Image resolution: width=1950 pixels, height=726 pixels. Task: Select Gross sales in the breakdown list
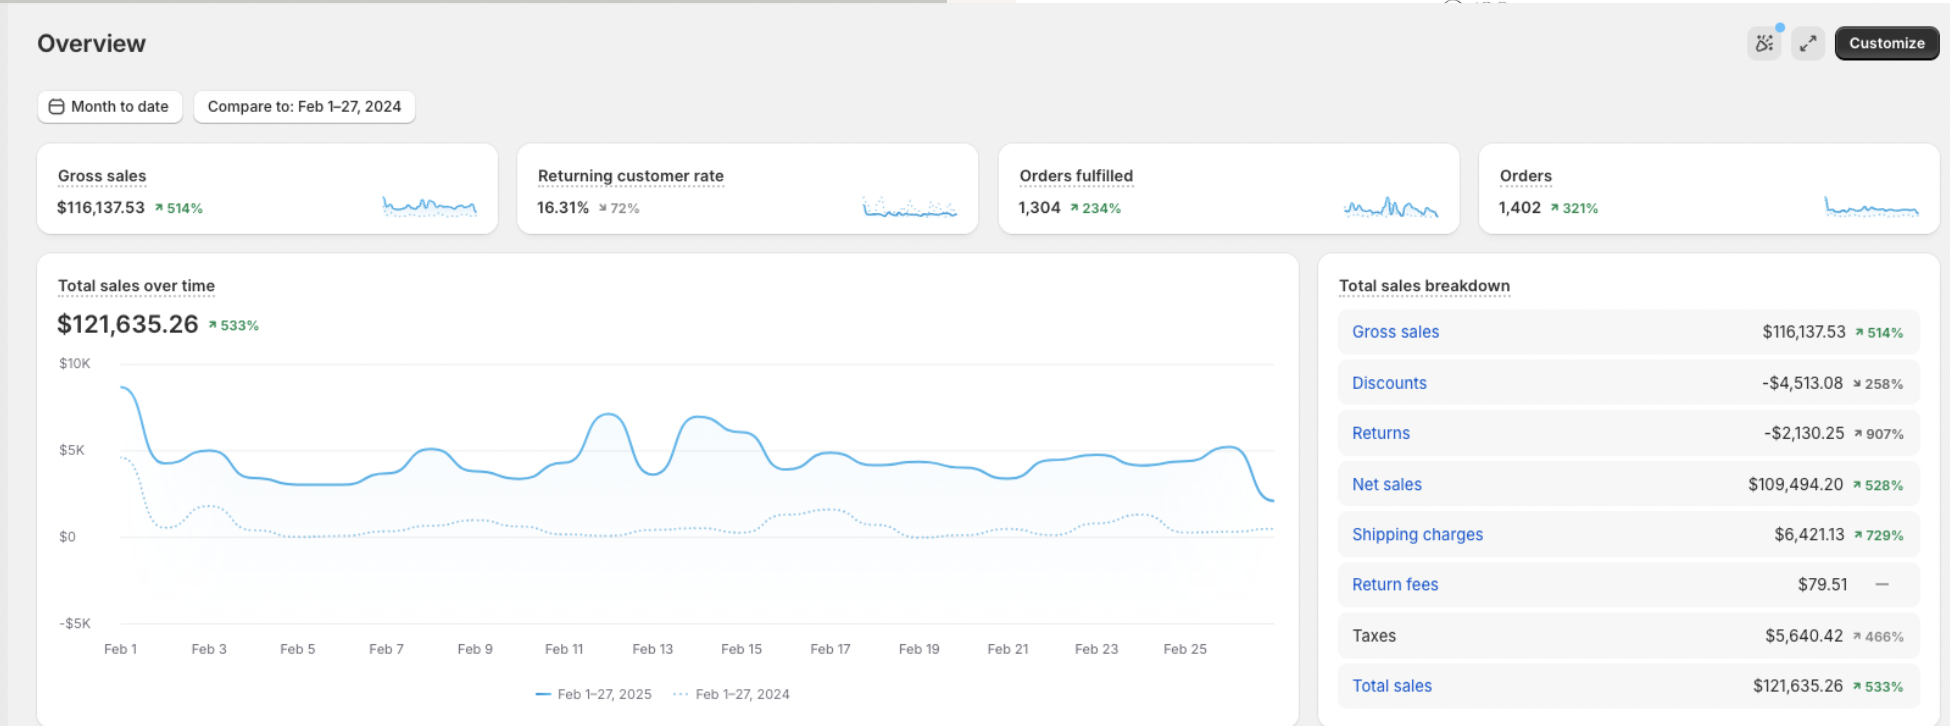tap(1395, 332)
